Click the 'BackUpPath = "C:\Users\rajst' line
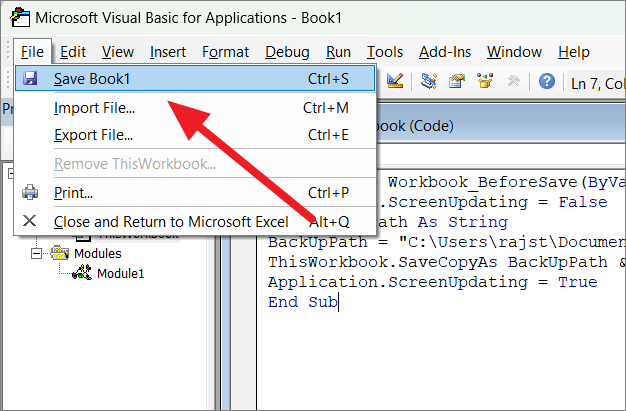 coord(446,242)
